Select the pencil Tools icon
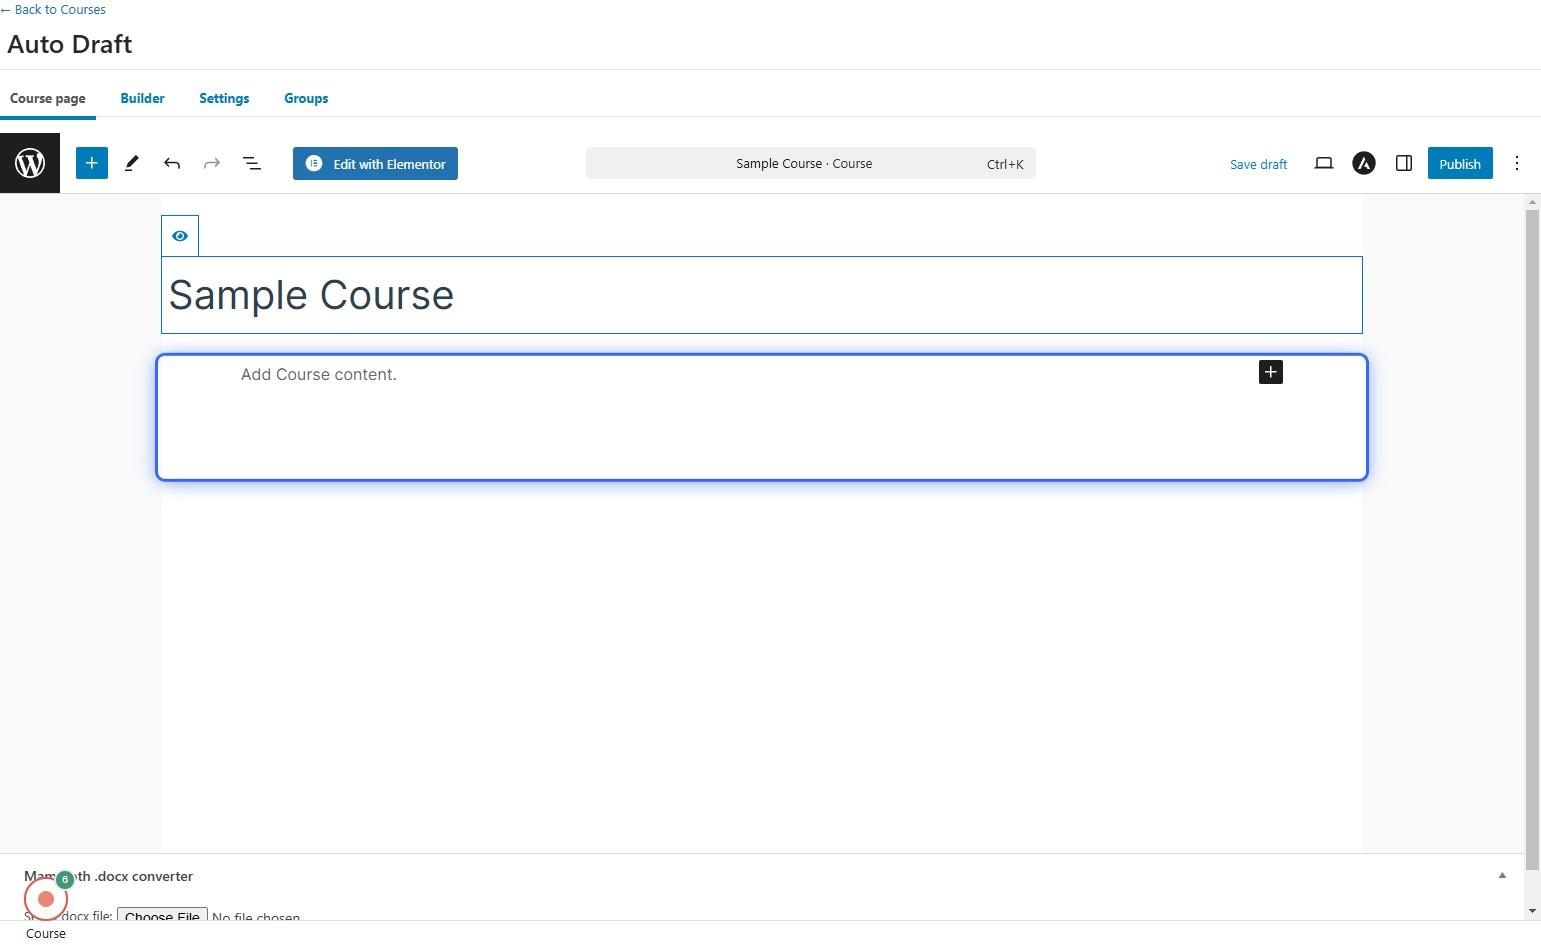1541x945 pixels. point(131,163)
